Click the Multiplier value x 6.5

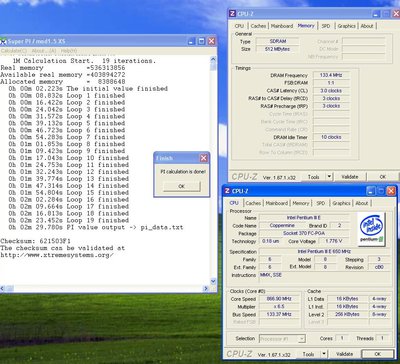(x=279, y=307)
